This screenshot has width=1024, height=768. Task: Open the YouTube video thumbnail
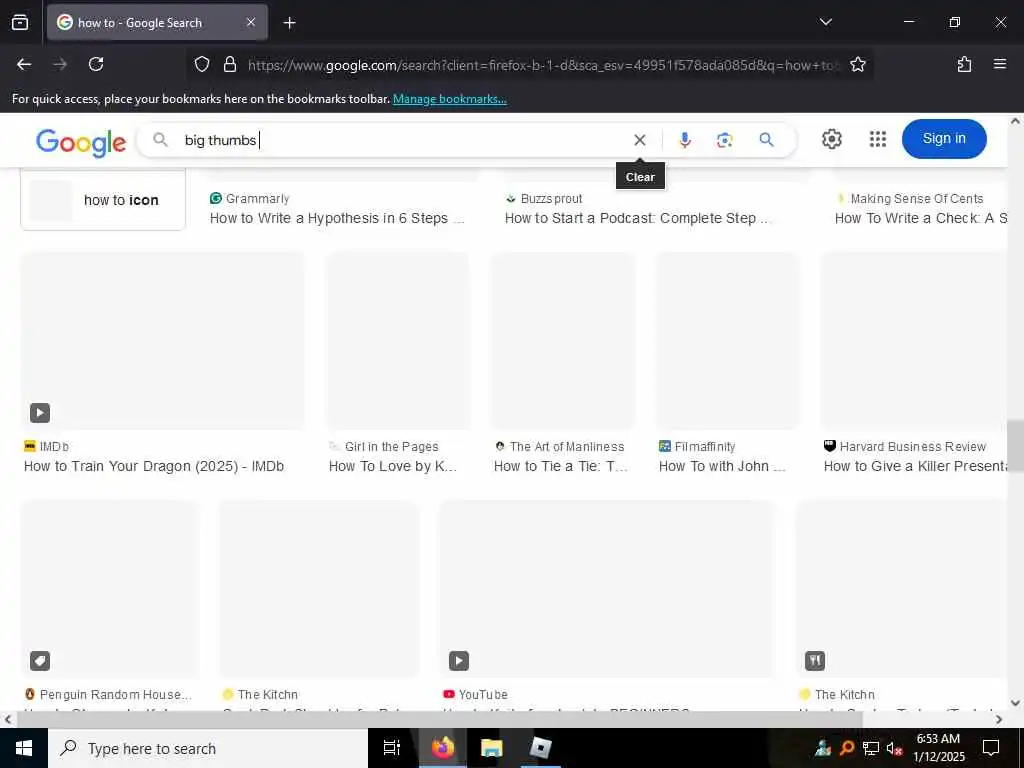[x=607, y=589]
